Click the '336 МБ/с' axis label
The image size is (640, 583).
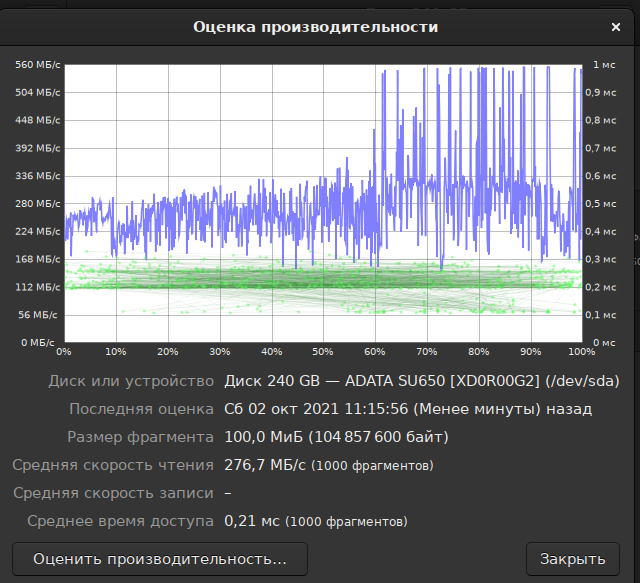coord(38,176)
